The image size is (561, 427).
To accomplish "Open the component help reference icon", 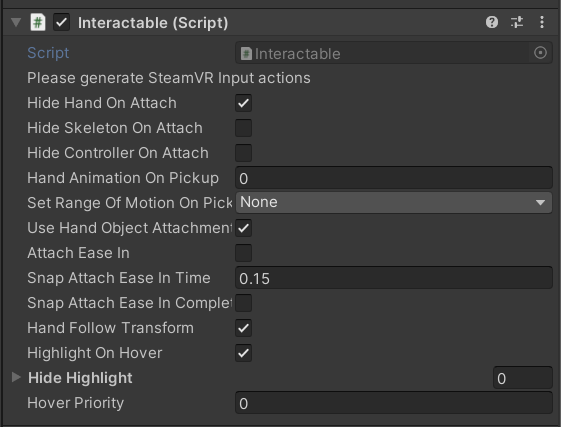I will (492, 22).
